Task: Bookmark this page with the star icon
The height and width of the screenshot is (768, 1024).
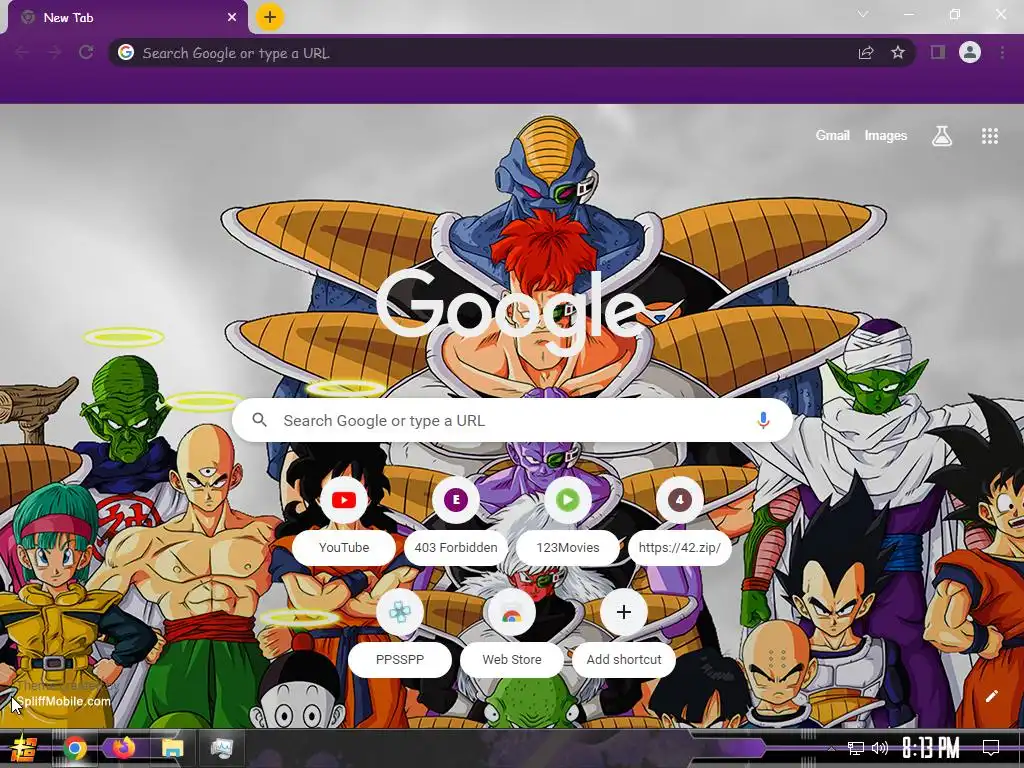Action: pos(898,53)
